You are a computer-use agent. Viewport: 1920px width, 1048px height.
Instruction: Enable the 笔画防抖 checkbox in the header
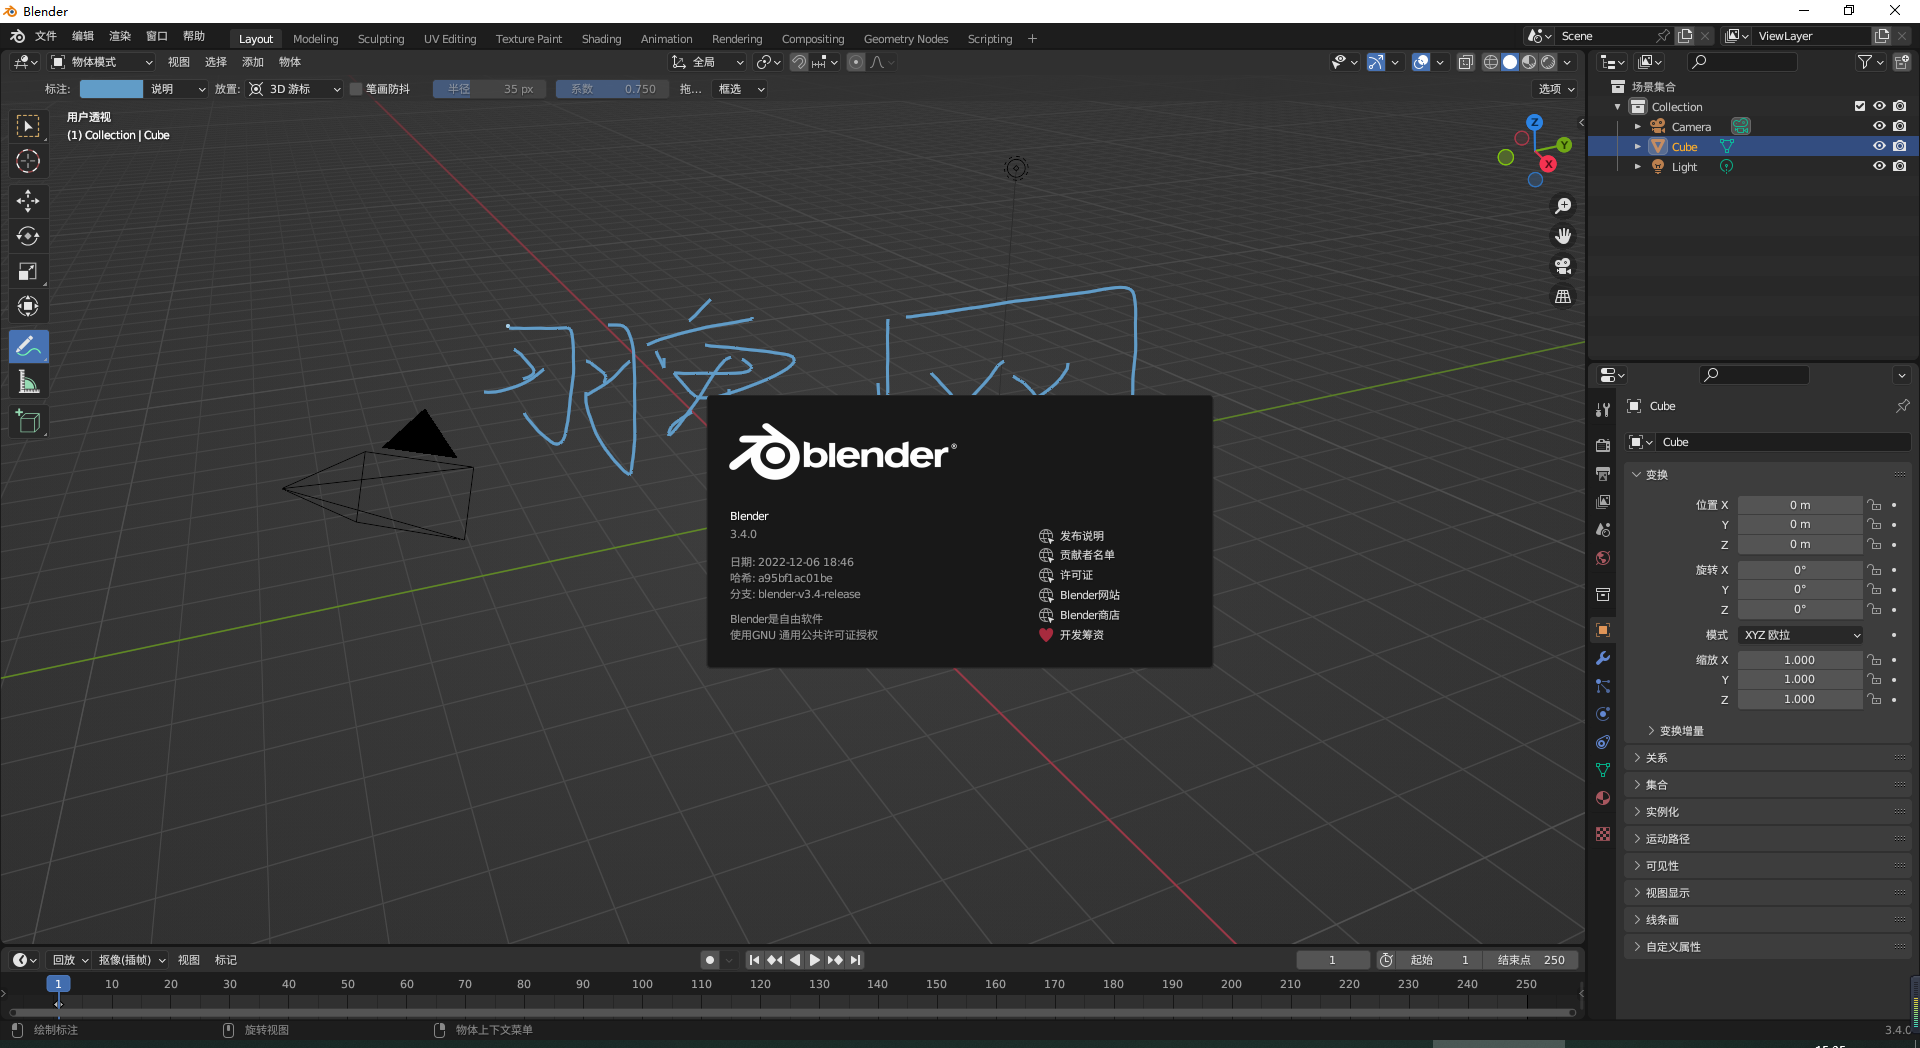tap(356, 89)
